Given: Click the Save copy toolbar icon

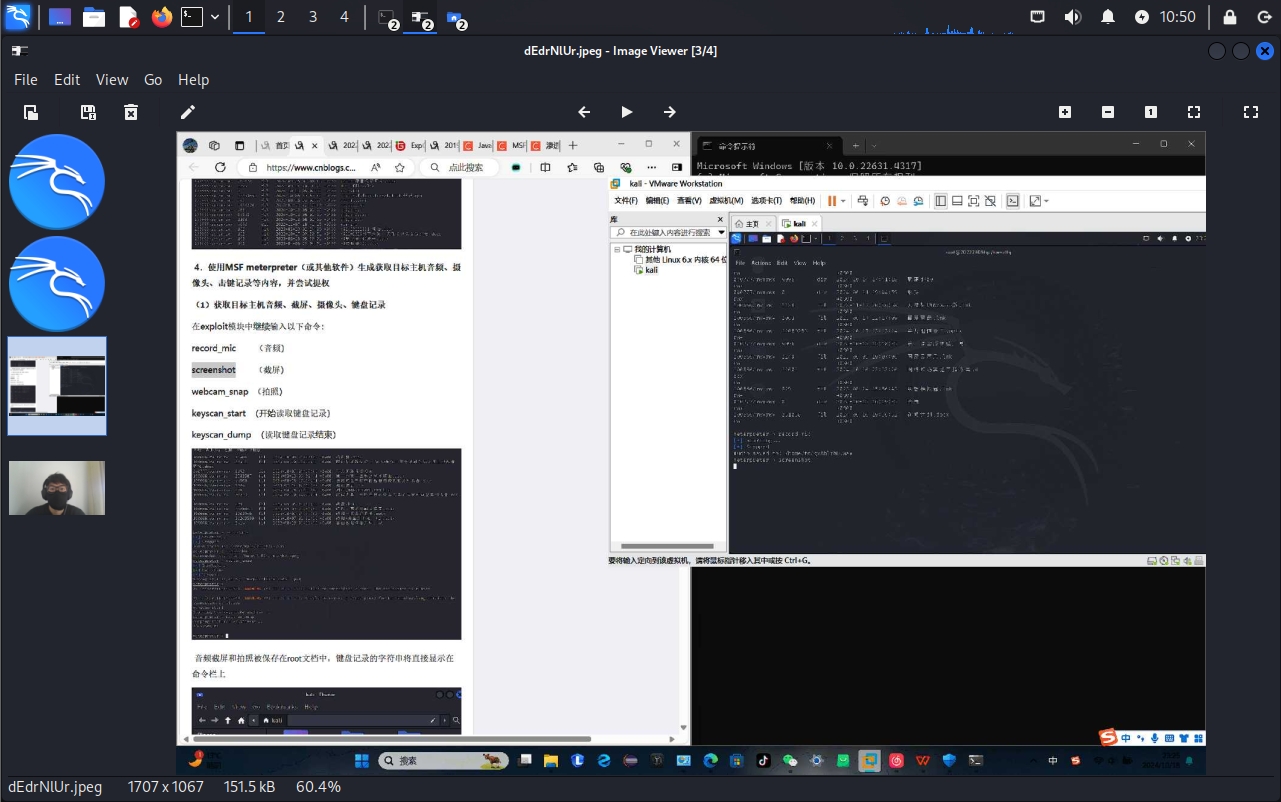Looking at the screenshot, I should pyautogui.click(x=88, y=112).
